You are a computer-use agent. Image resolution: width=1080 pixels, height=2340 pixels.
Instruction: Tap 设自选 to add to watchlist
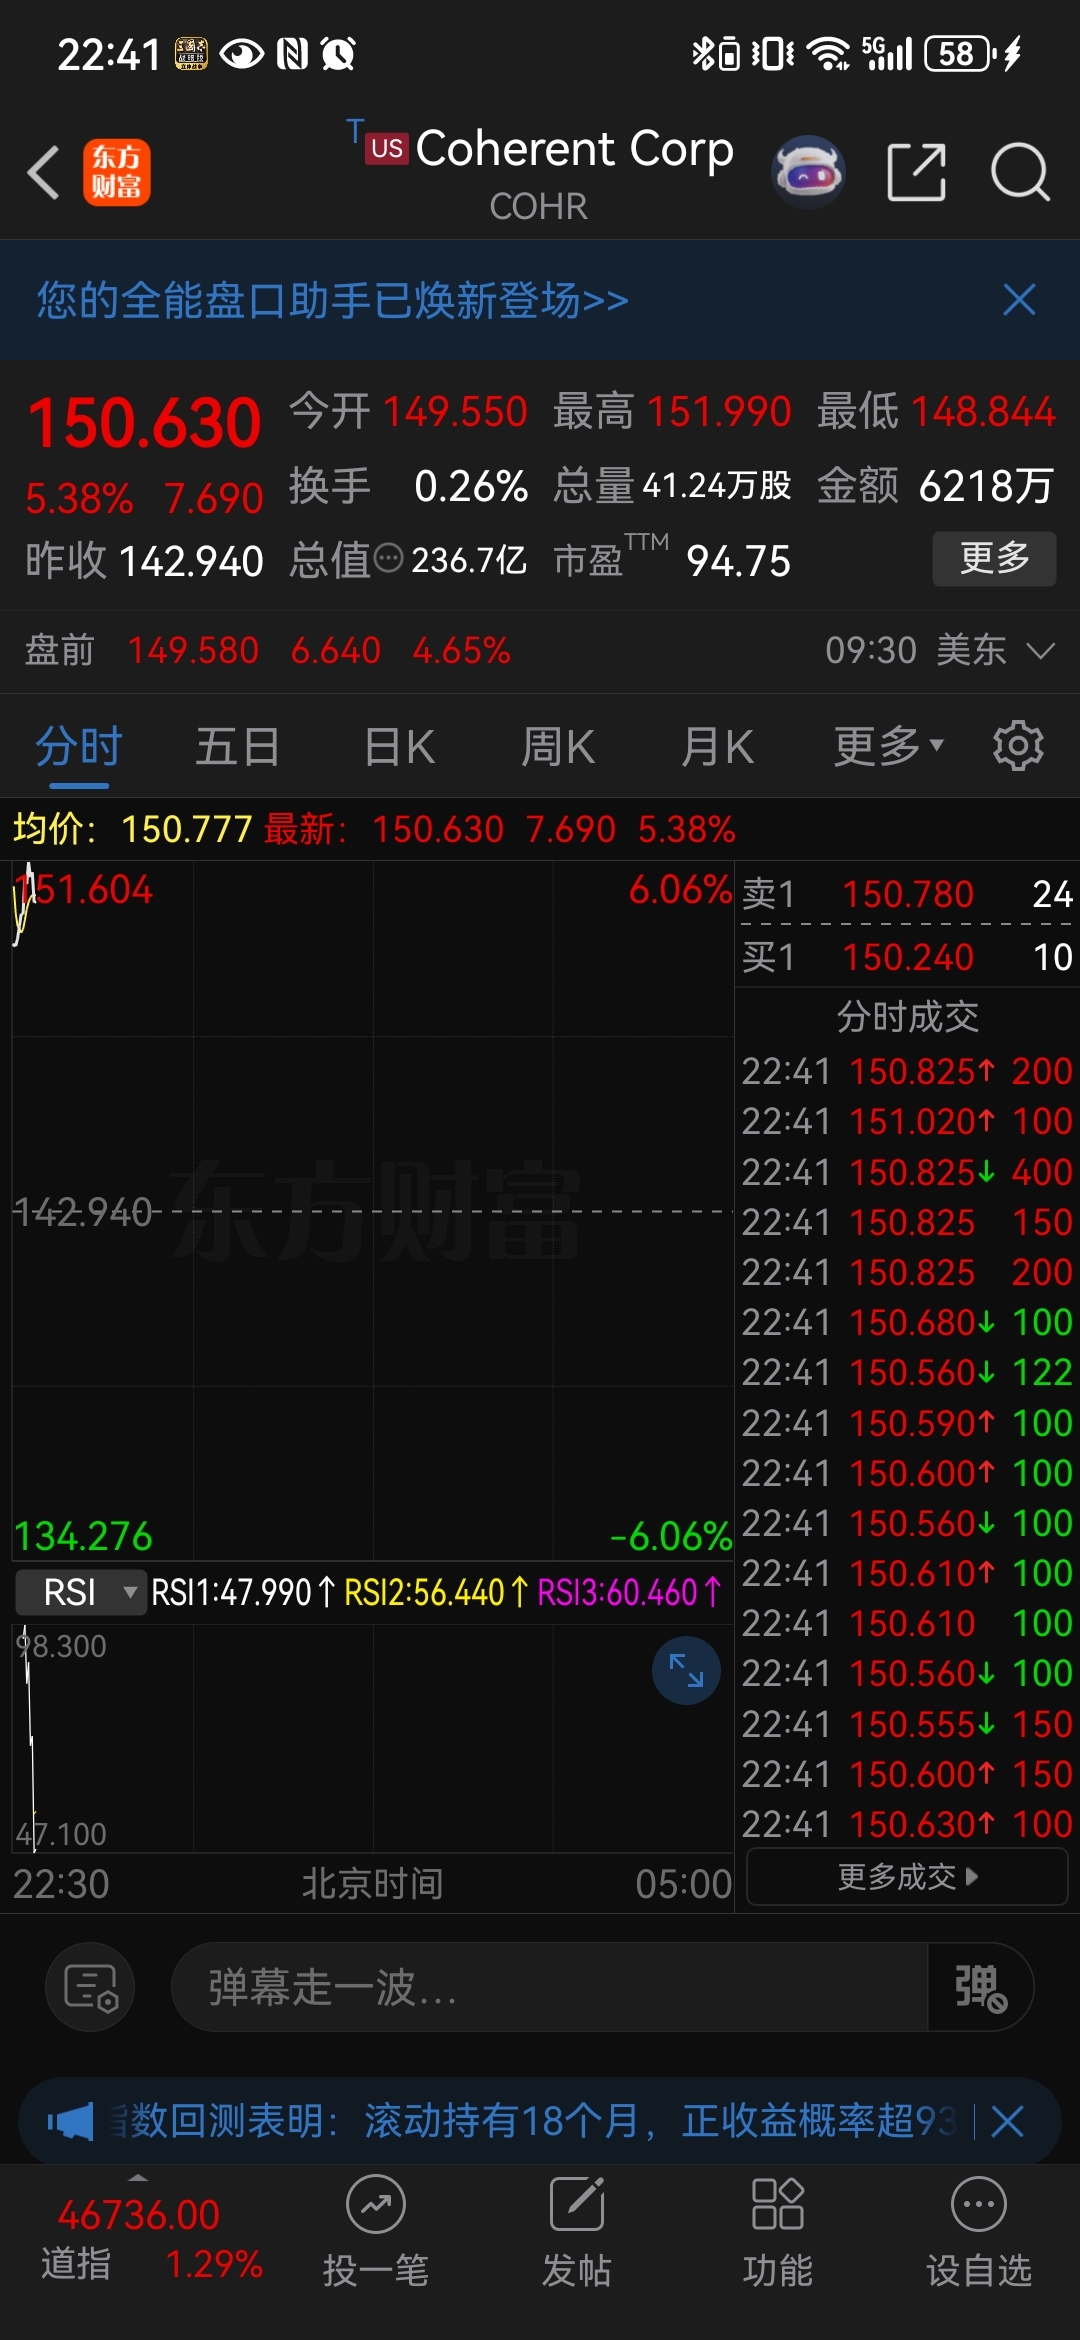(979, 2230)
